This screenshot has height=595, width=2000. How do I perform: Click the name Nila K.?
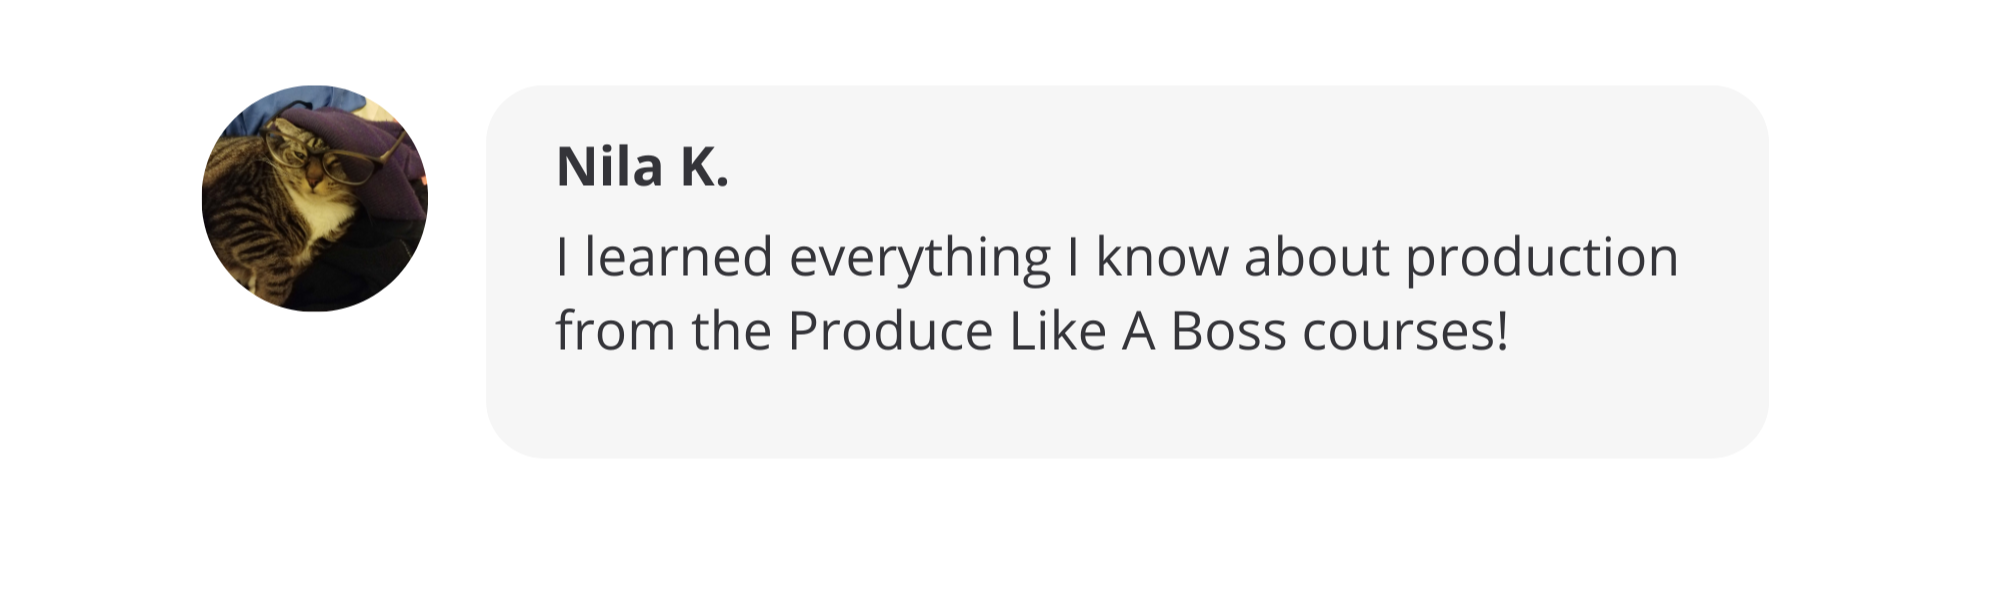coord(642,168)
